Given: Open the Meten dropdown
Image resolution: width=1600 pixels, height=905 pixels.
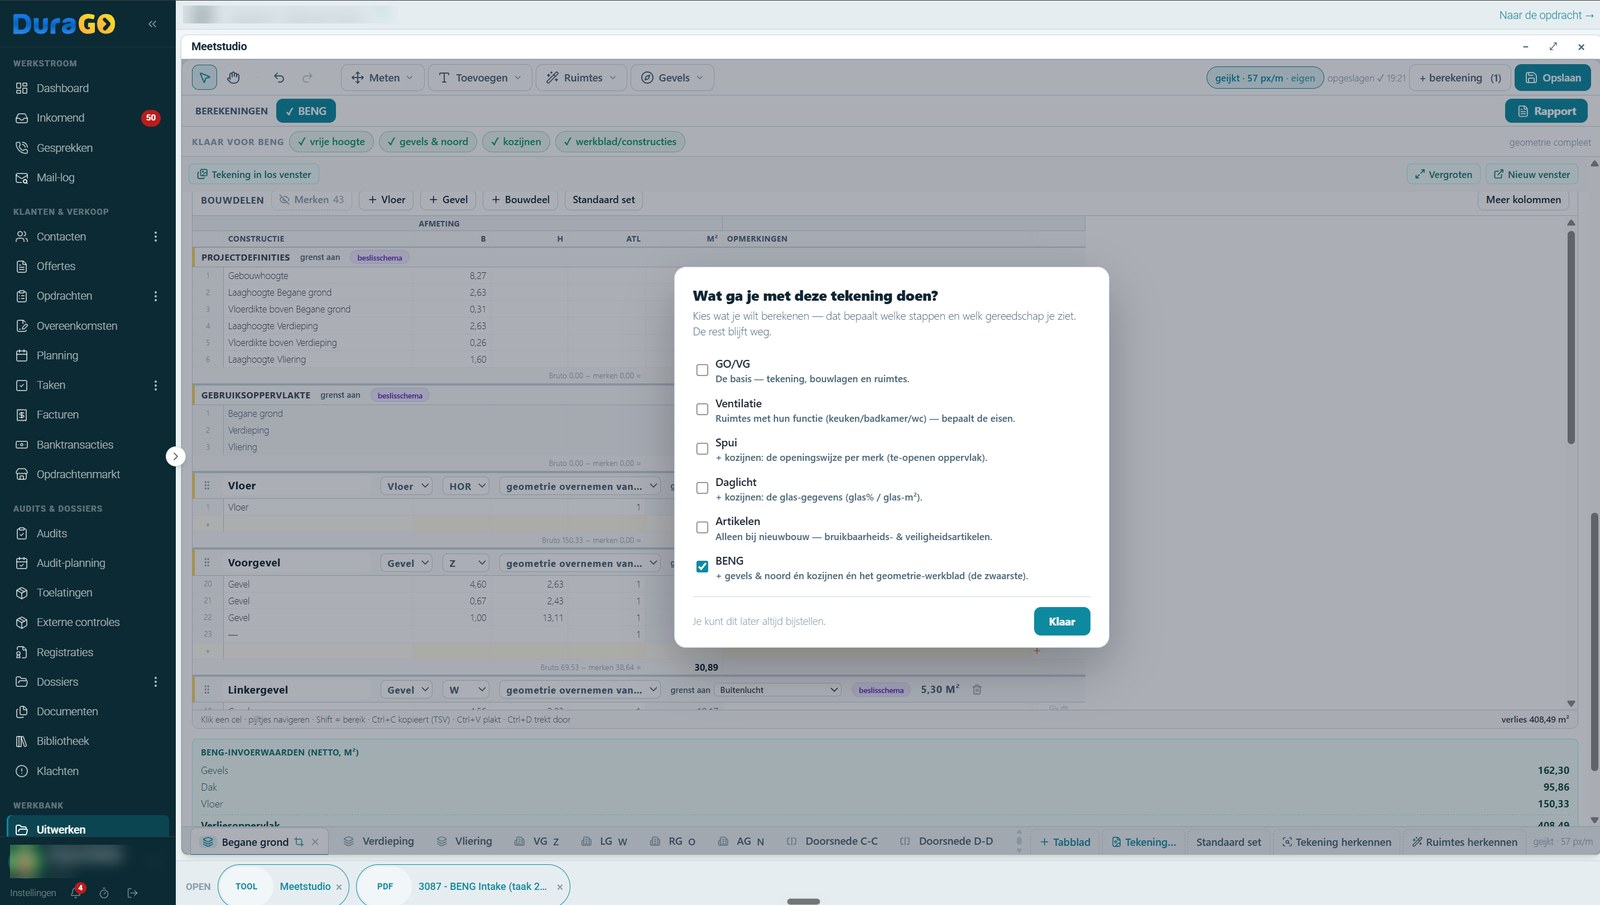Looking at the screenshot, I should [x=382, y=77].
